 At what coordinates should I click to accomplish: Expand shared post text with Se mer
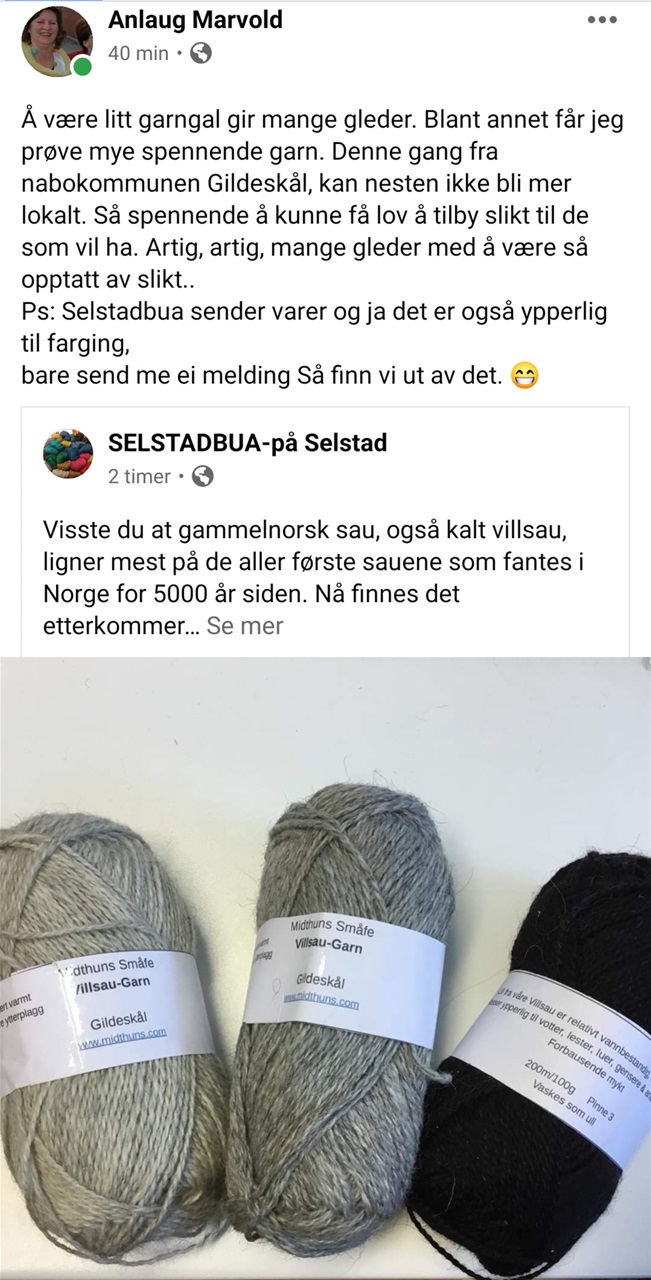pyautogui.click(x=245, y=626)
